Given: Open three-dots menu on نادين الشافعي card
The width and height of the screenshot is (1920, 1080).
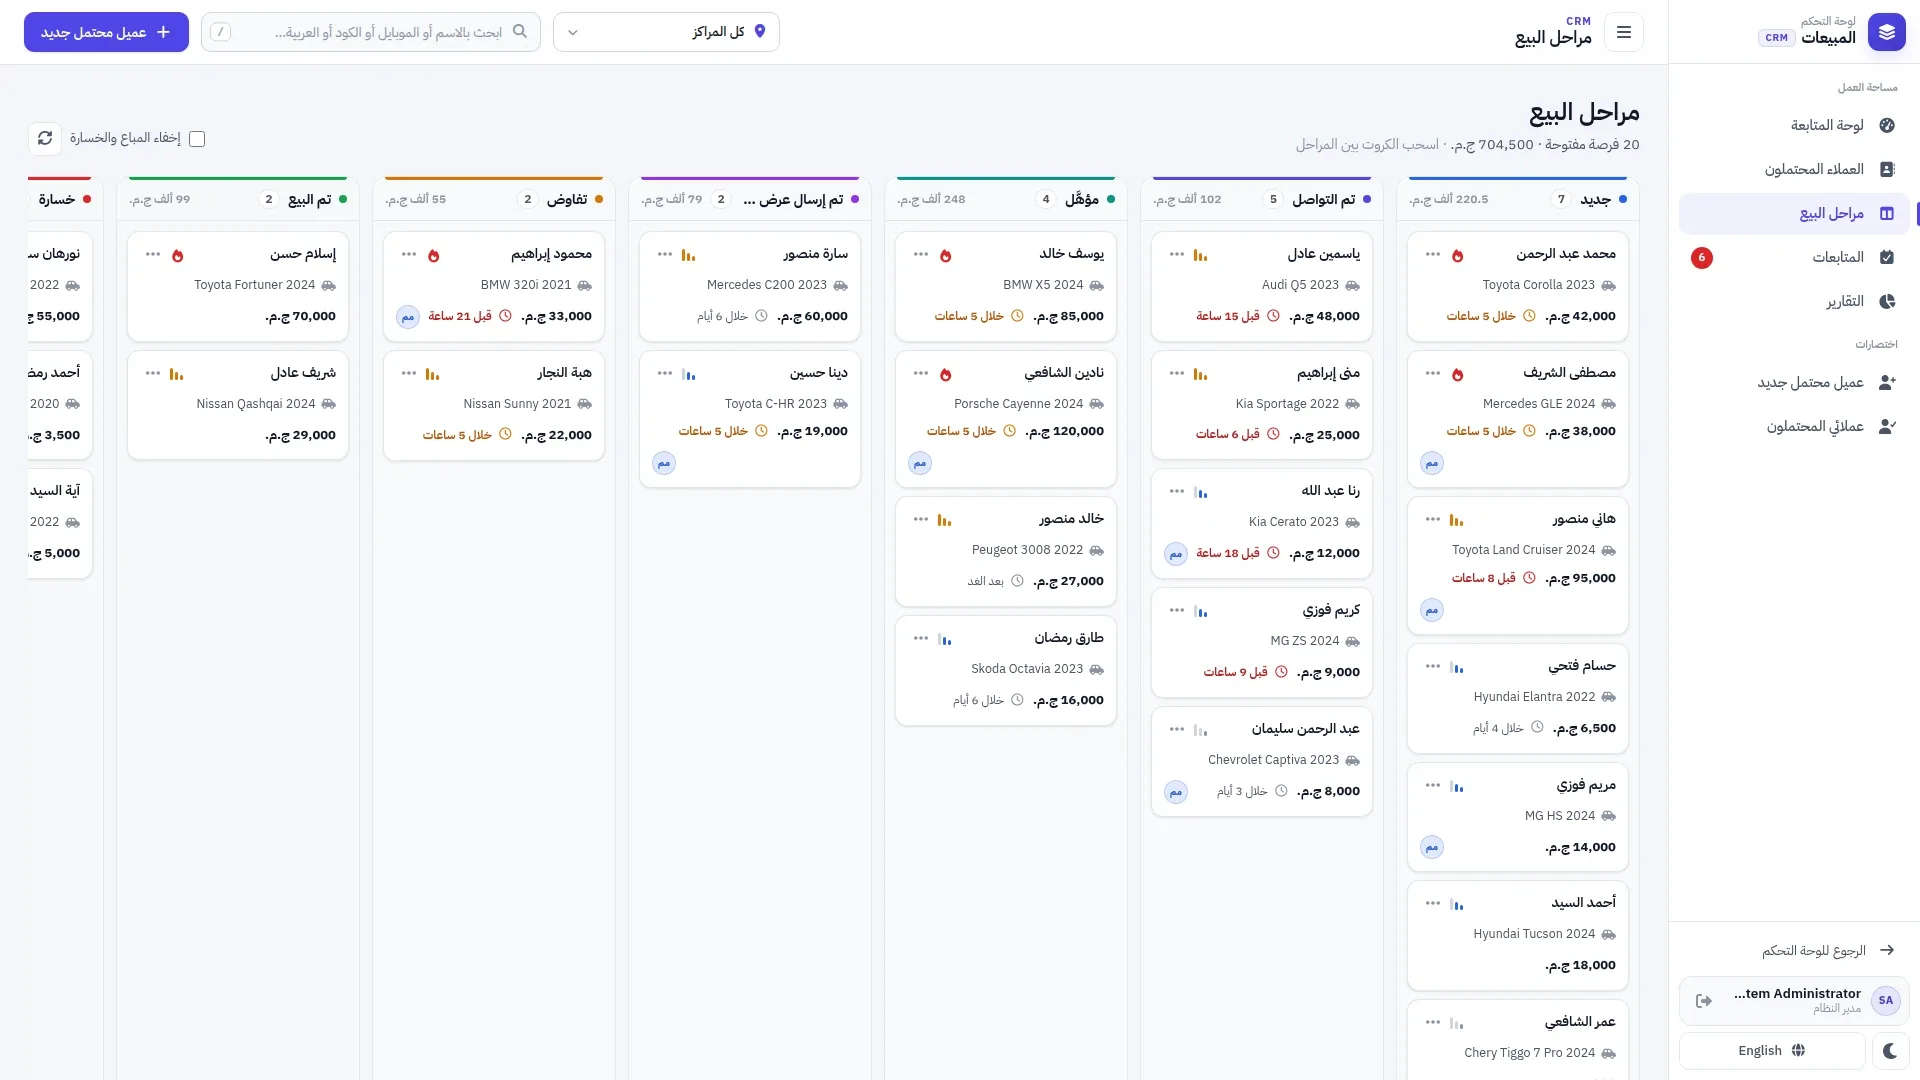Looking at the screenshot, I should [x=921, y=373].
